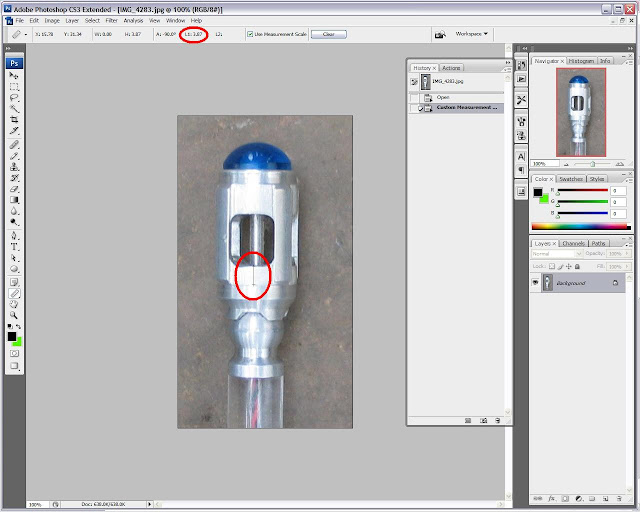This screenshot has width=640, height=512.
Task: Click the Clear button
Action: pos(329,34)
